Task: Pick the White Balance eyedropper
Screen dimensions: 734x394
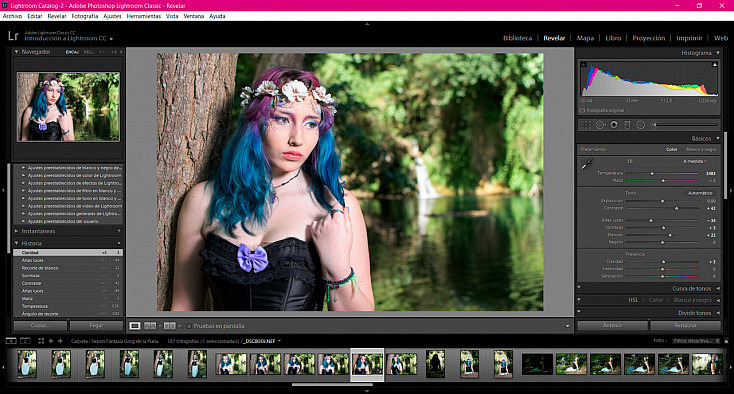Action: tap(587, 164)
